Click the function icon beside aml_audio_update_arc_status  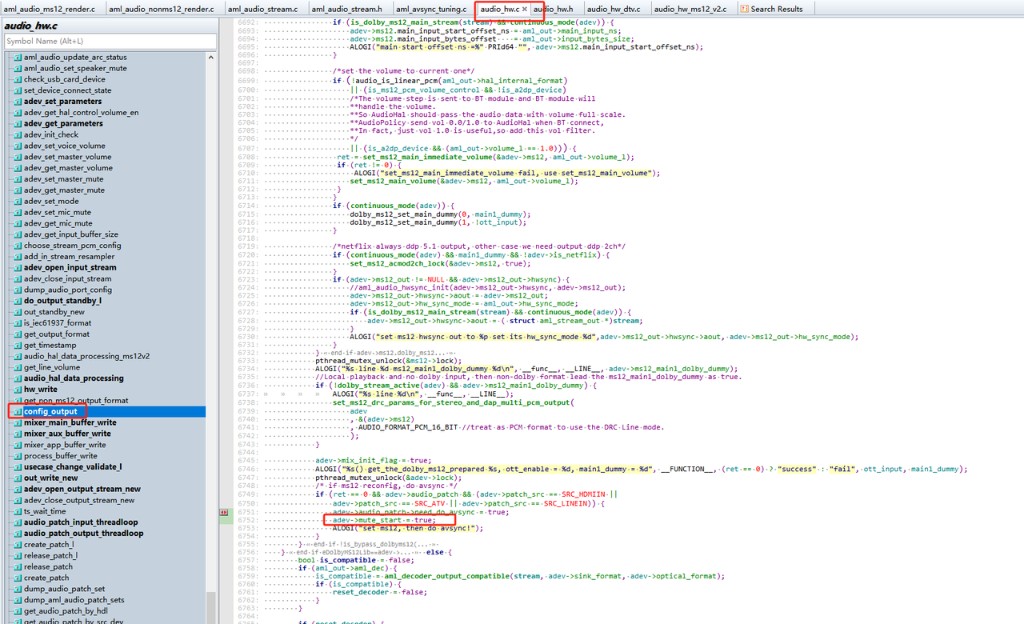[18, 57]
